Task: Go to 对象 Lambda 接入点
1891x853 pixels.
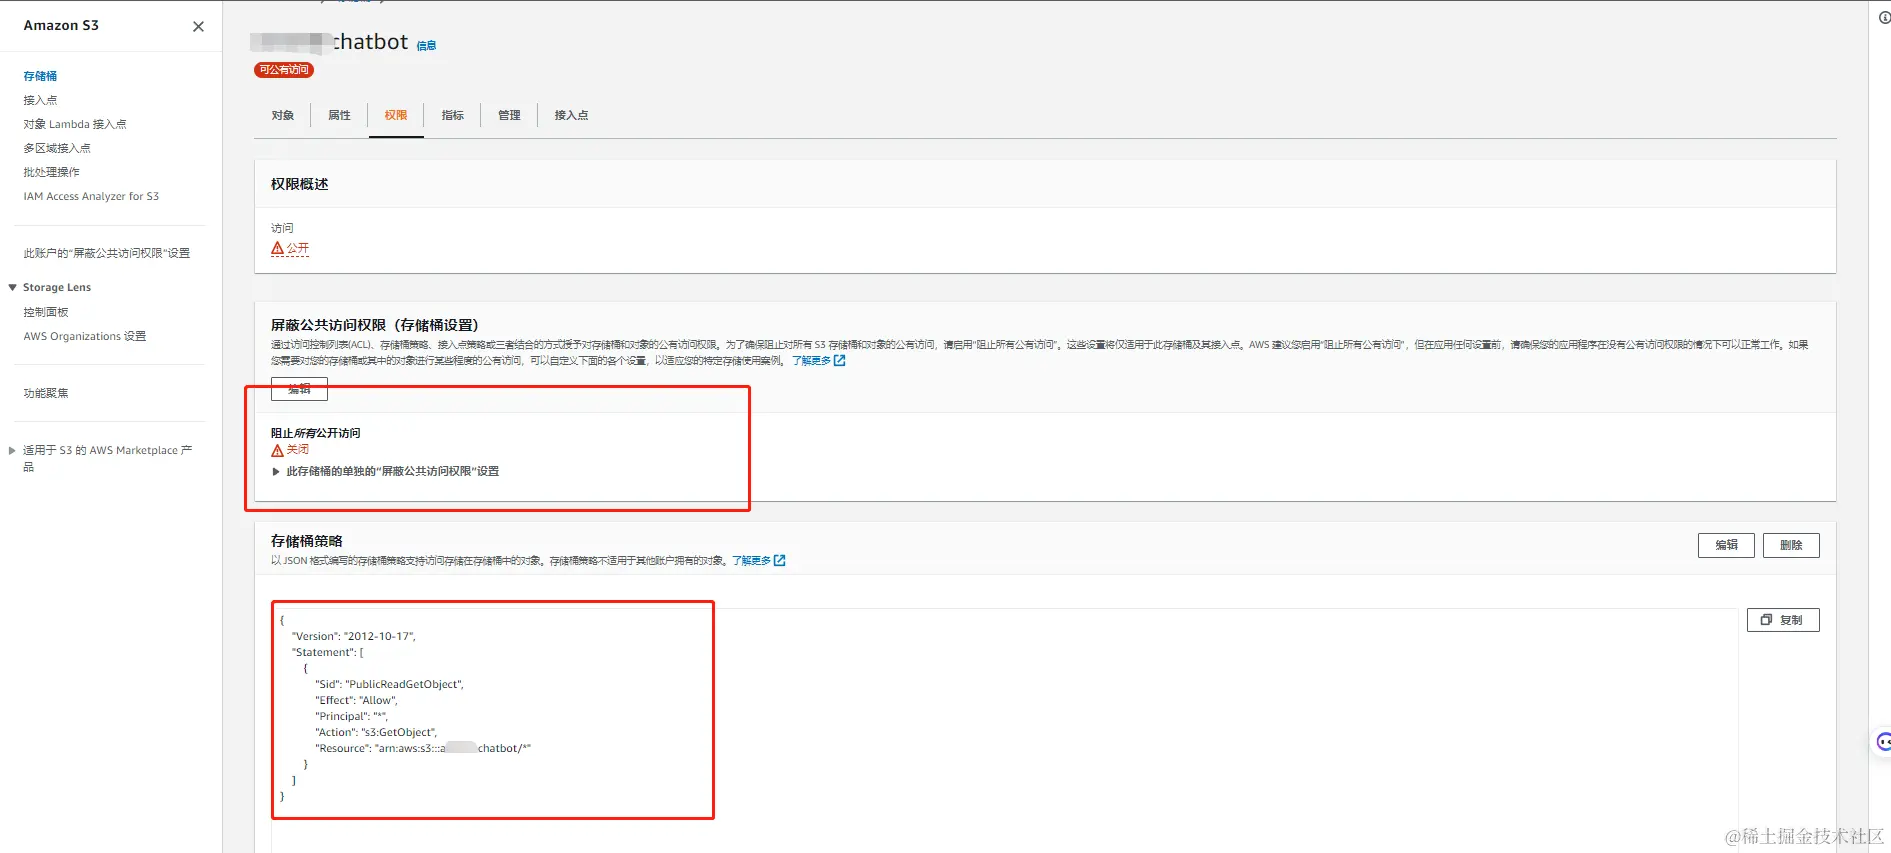Action: tap(75, 124)
